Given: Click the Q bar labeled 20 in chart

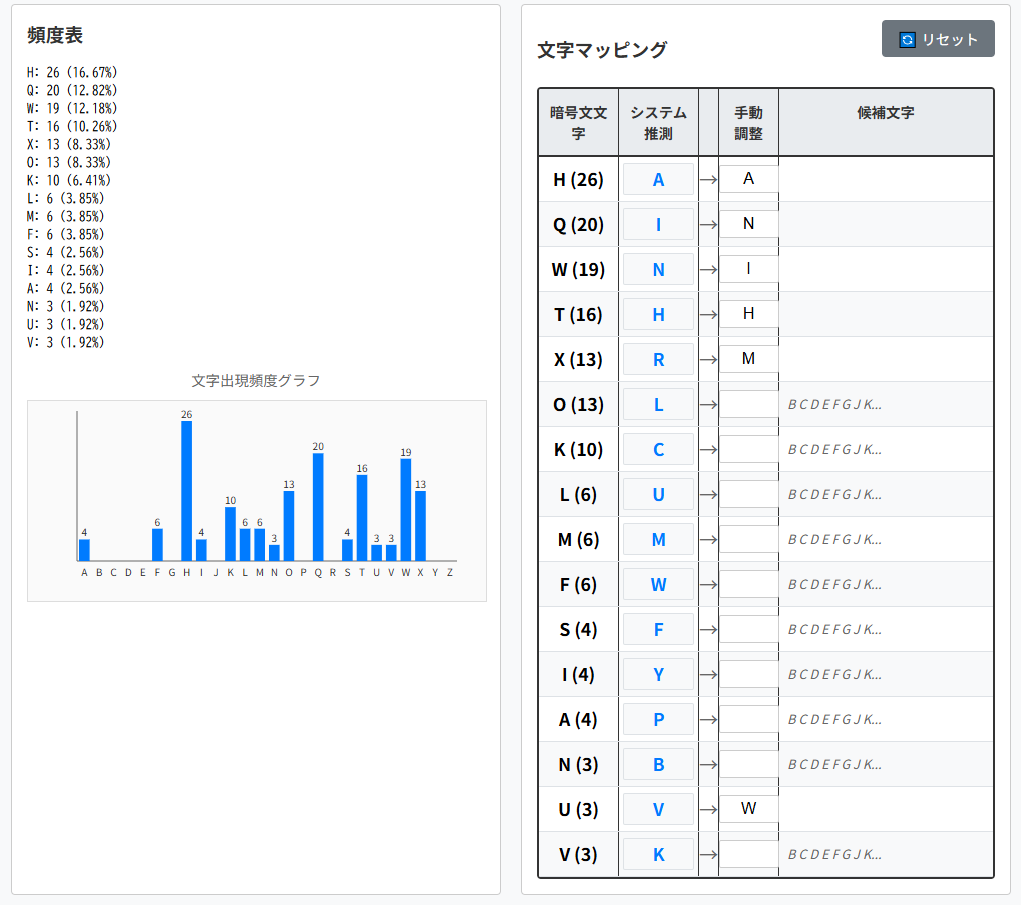Looking at the screenshot, I should pos(318,506).
